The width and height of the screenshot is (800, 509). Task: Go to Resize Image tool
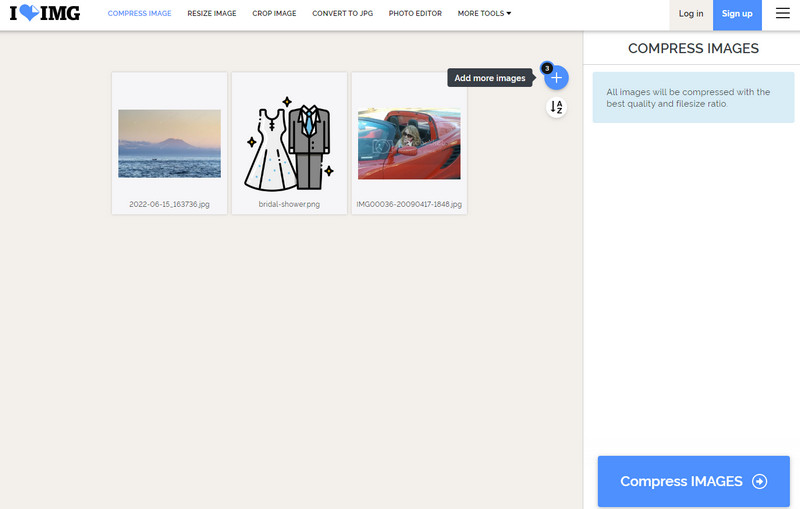tap(212, 14)
